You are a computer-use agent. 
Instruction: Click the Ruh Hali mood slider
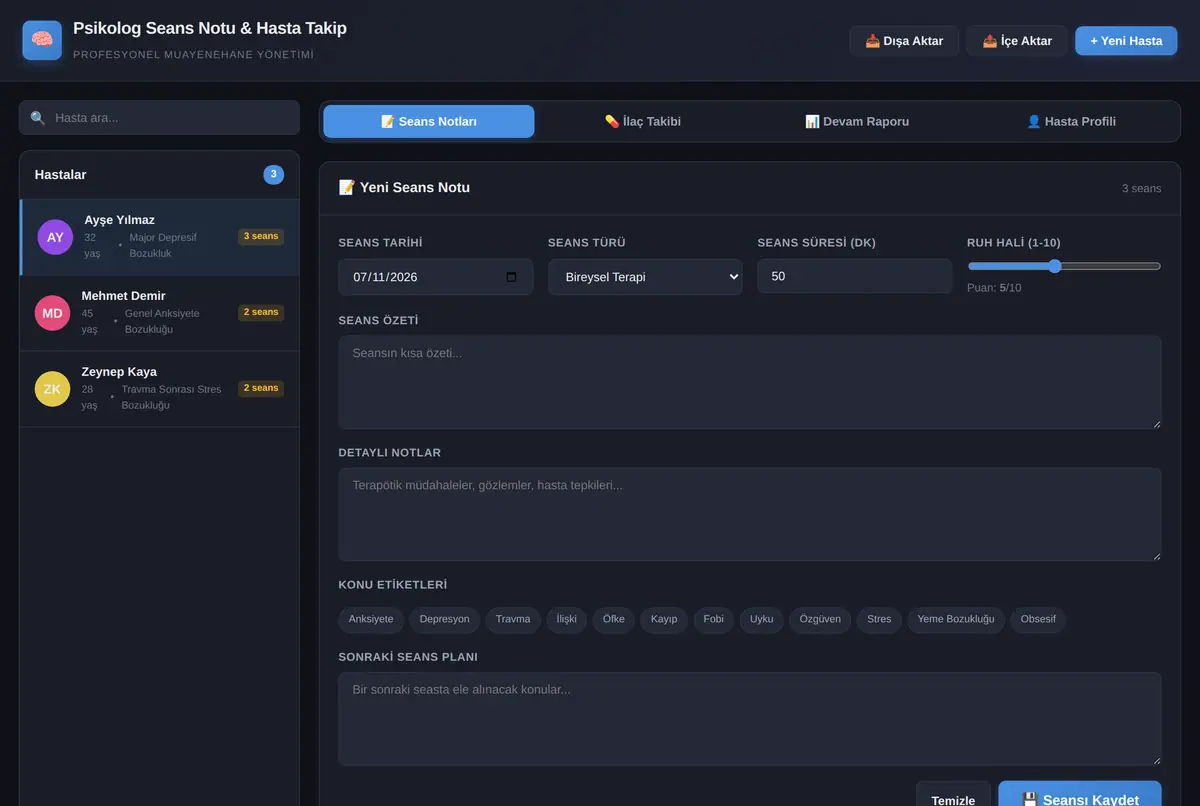[x=1064, y=266]
